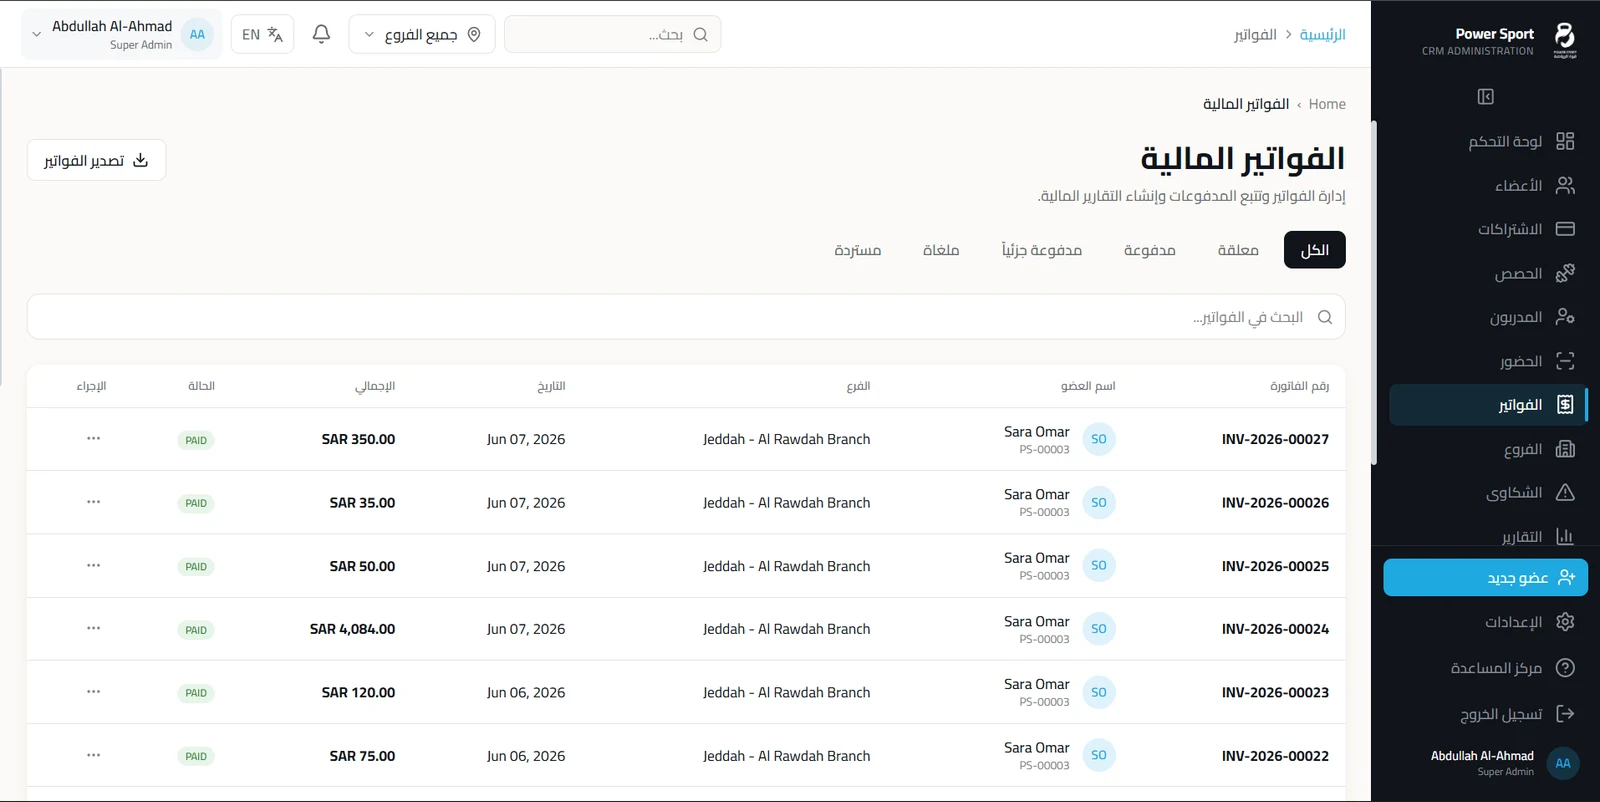Click the magnifier icon in top search
This screenshot has height=802, width=1600.
coord(700,34)
